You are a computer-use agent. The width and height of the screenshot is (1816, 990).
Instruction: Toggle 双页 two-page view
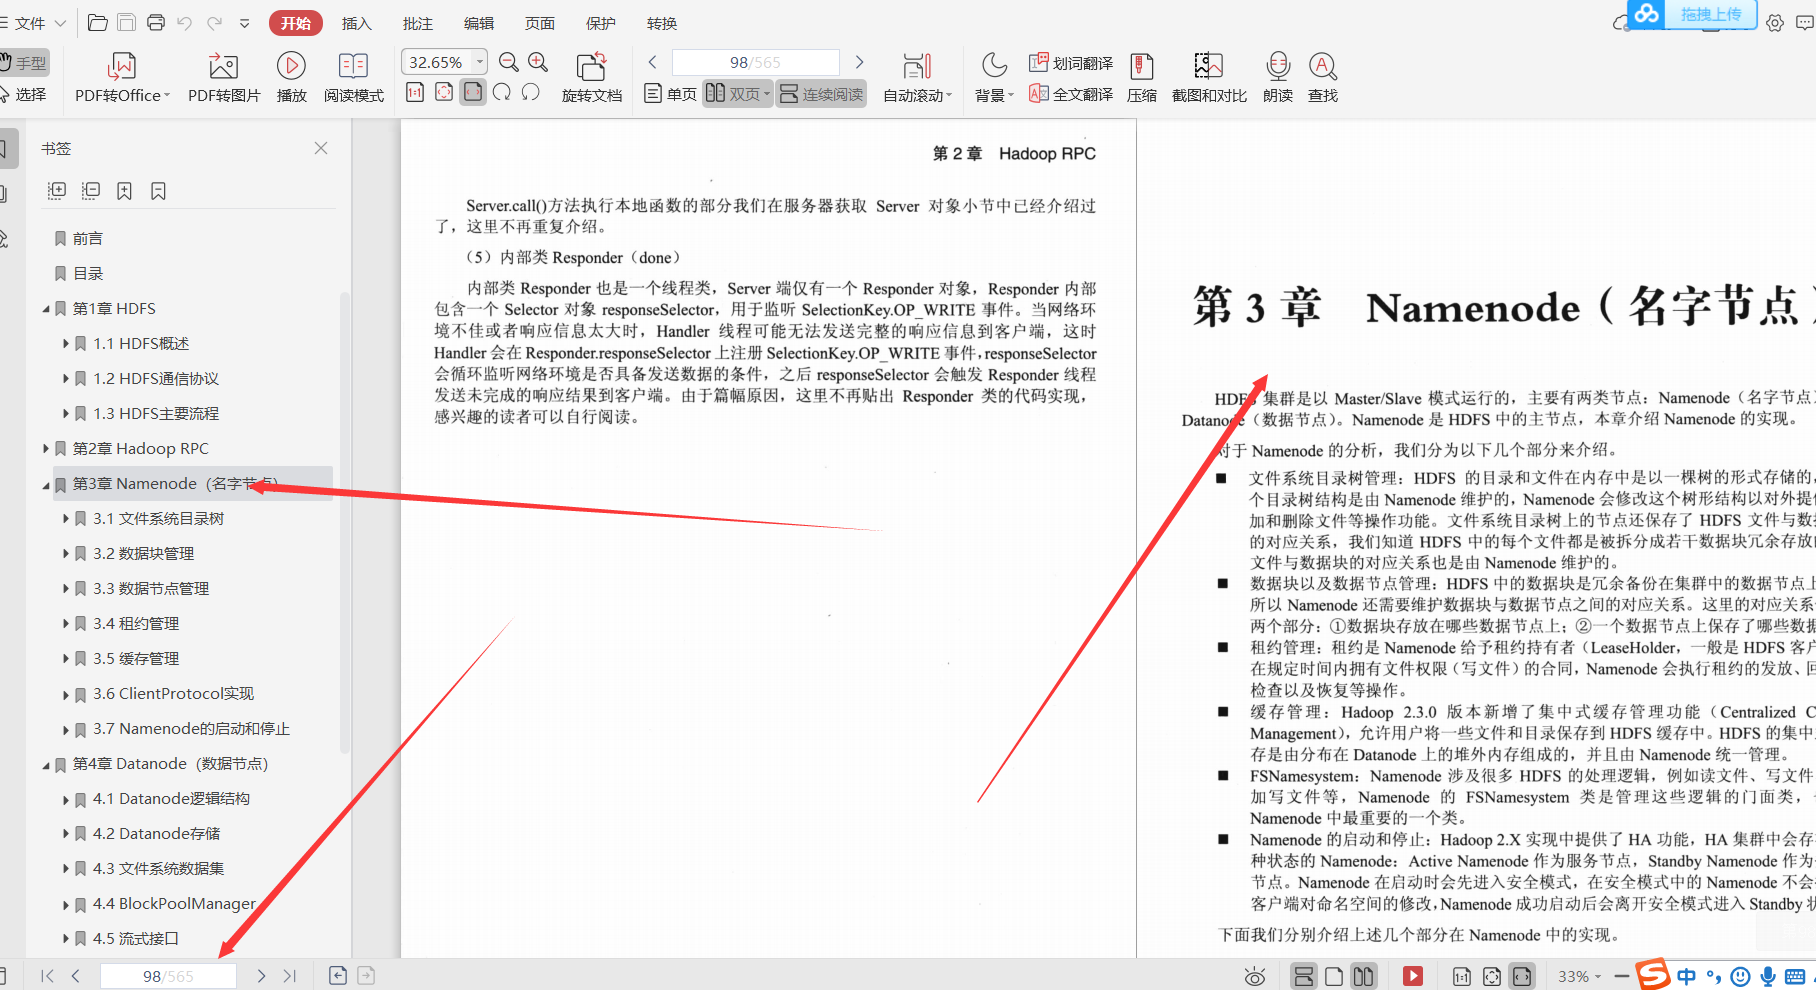point(737,94)
